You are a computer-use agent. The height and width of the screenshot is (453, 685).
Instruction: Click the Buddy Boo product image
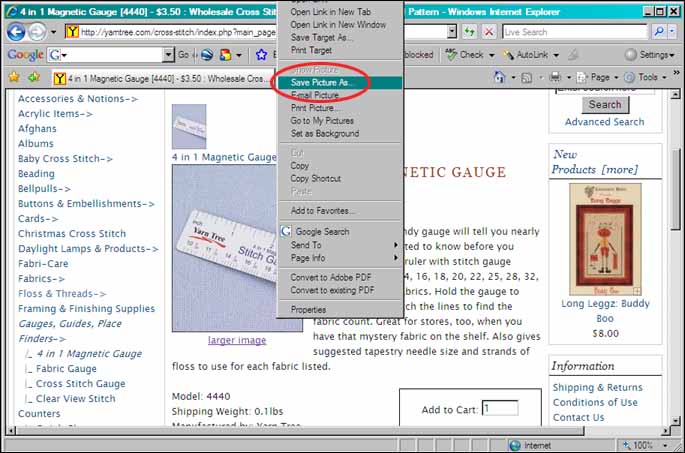coord(605,239)
